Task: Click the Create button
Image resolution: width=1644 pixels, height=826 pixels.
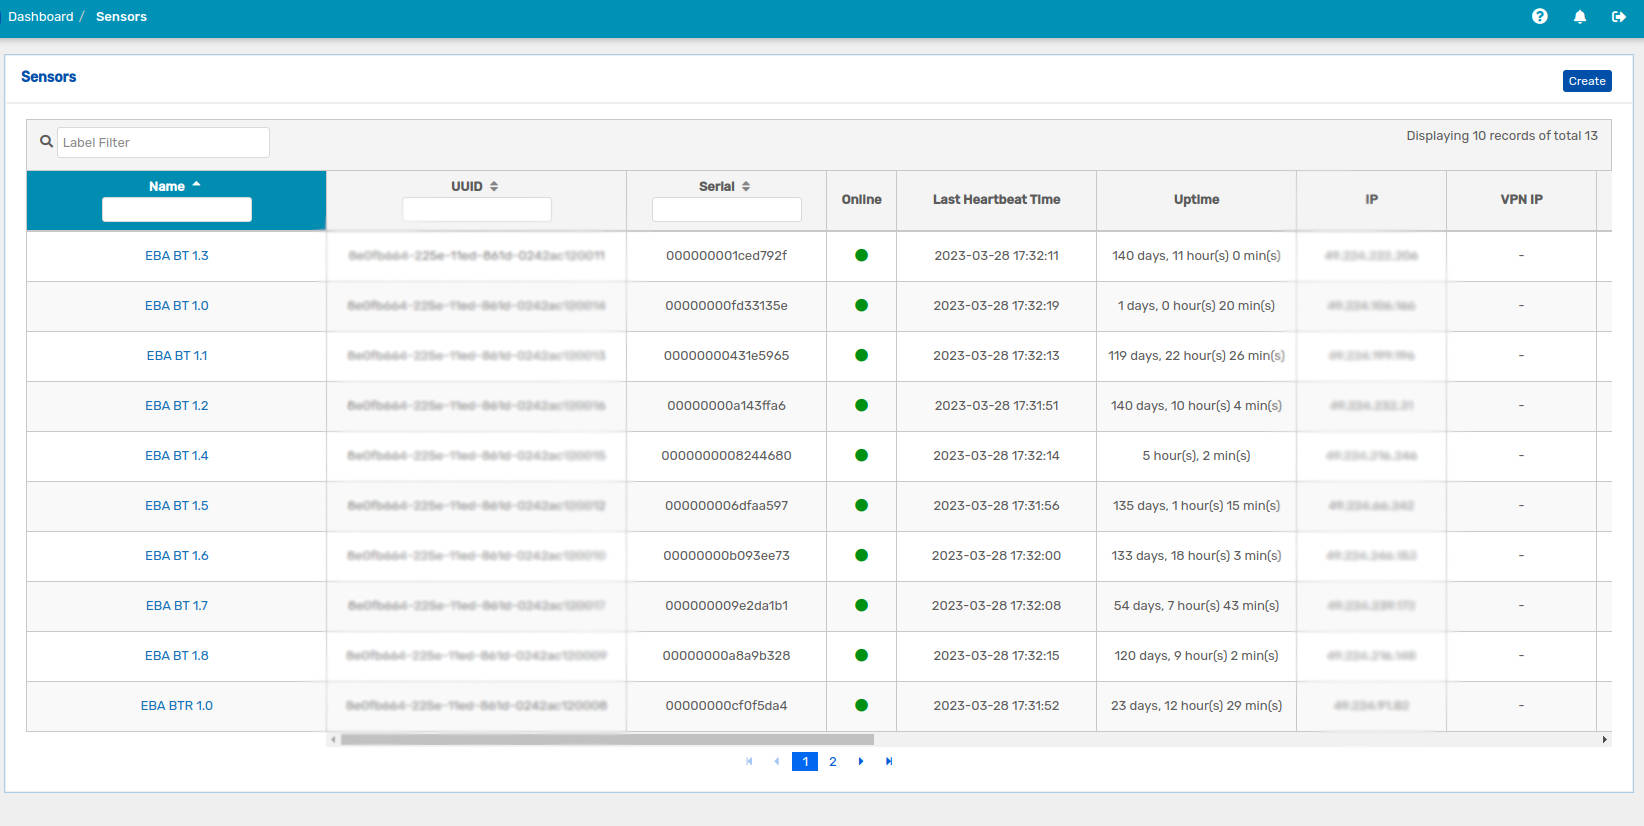Action: click(1587, 81)
